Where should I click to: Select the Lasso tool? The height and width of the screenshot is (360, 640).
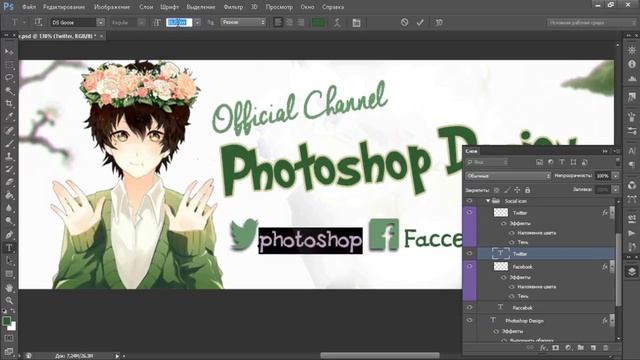9,78
